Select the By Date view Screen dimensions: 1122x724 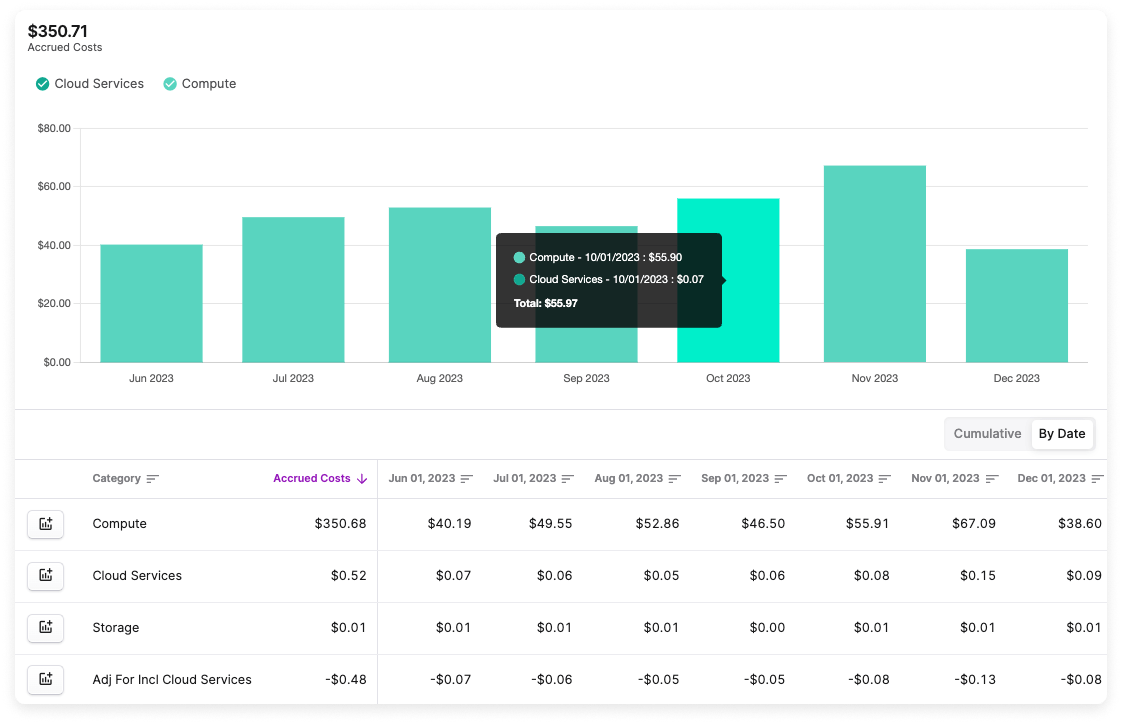point(1062,433)
